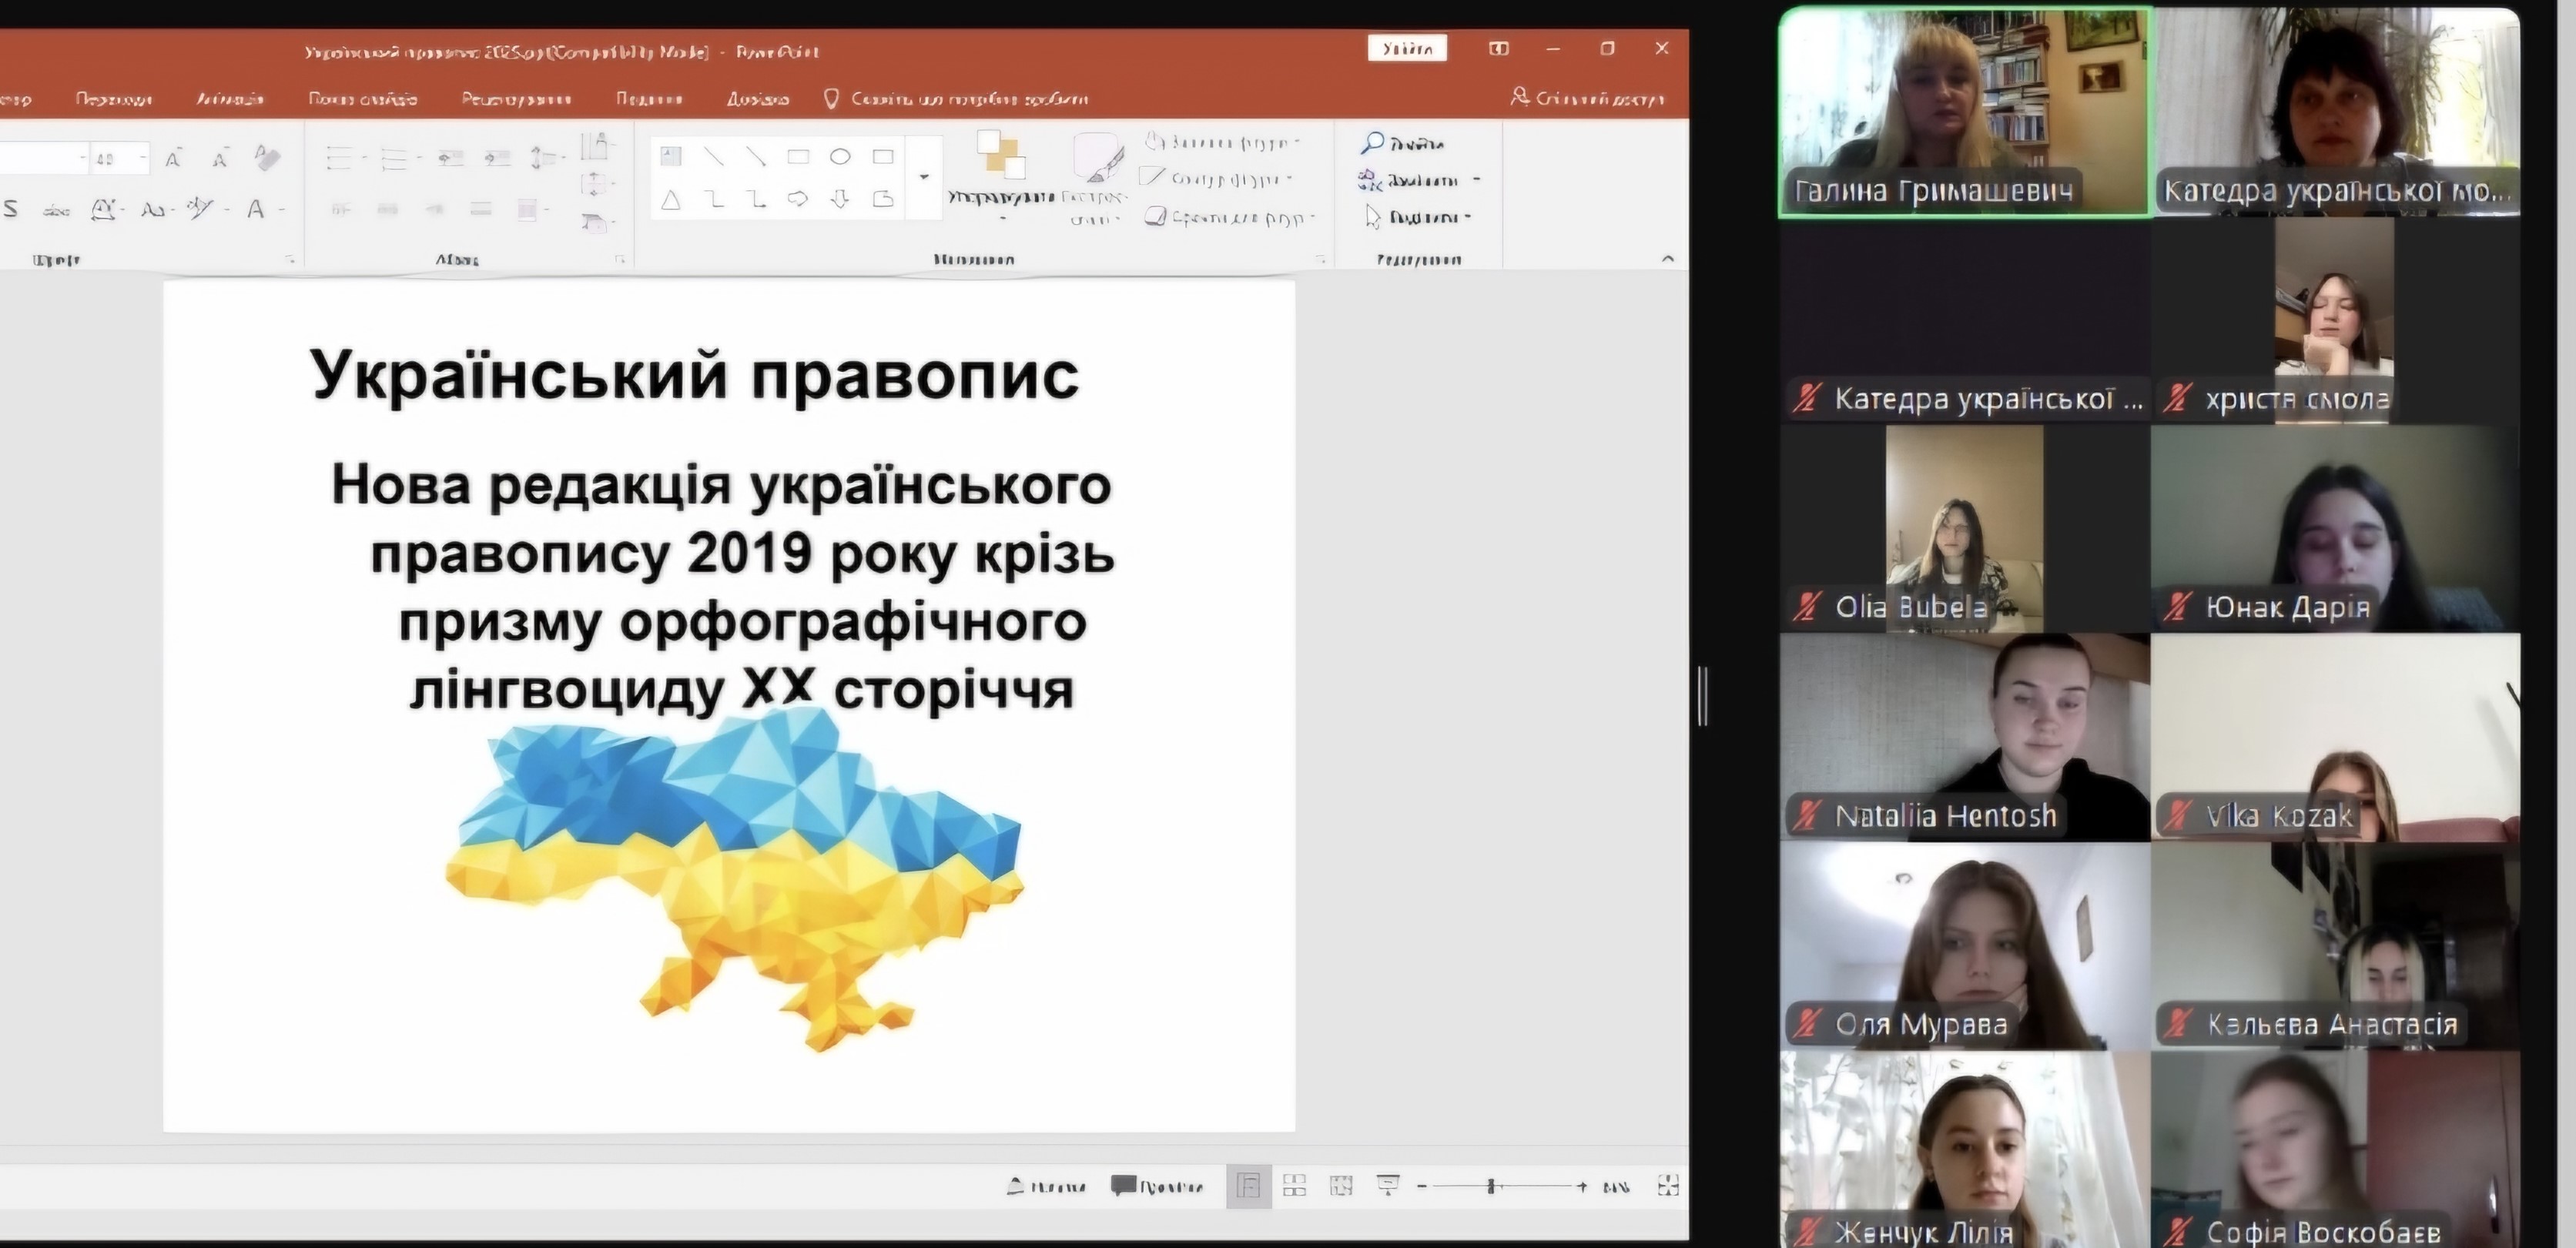Viewport: 2576px width, 1248px height.
Task: Pick the triangle shape in shapes gallery
Action: tap(671, 200)
